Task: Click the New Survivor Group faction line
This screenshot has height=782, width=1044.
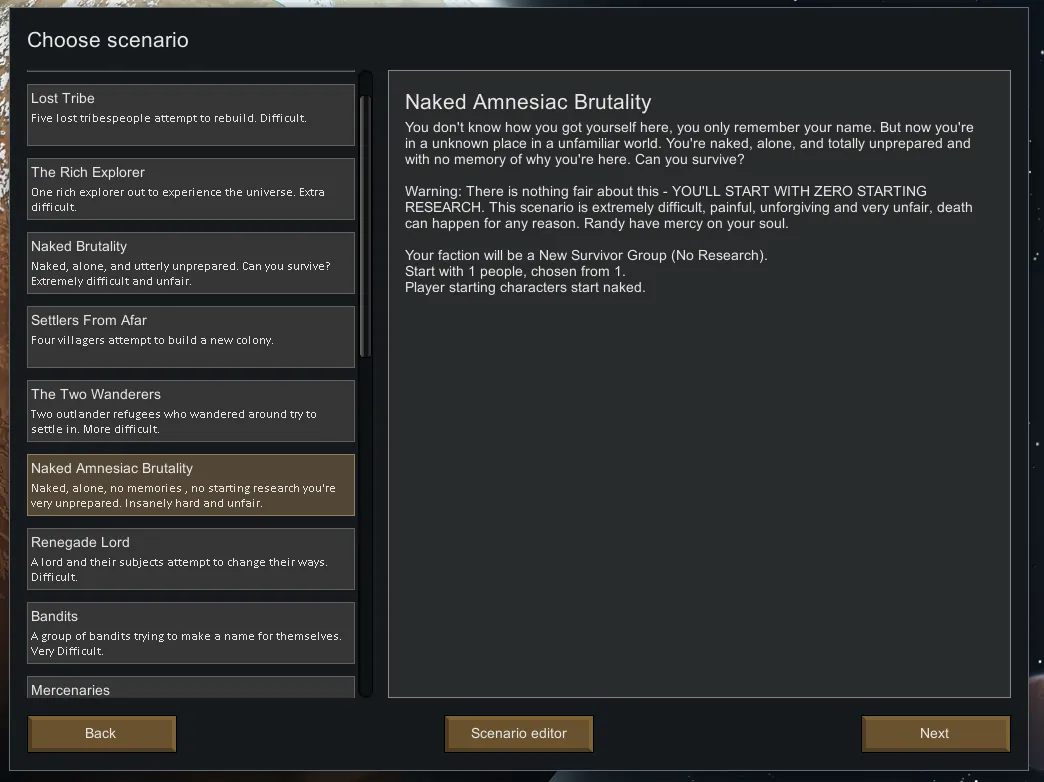Action: [586, 255]
